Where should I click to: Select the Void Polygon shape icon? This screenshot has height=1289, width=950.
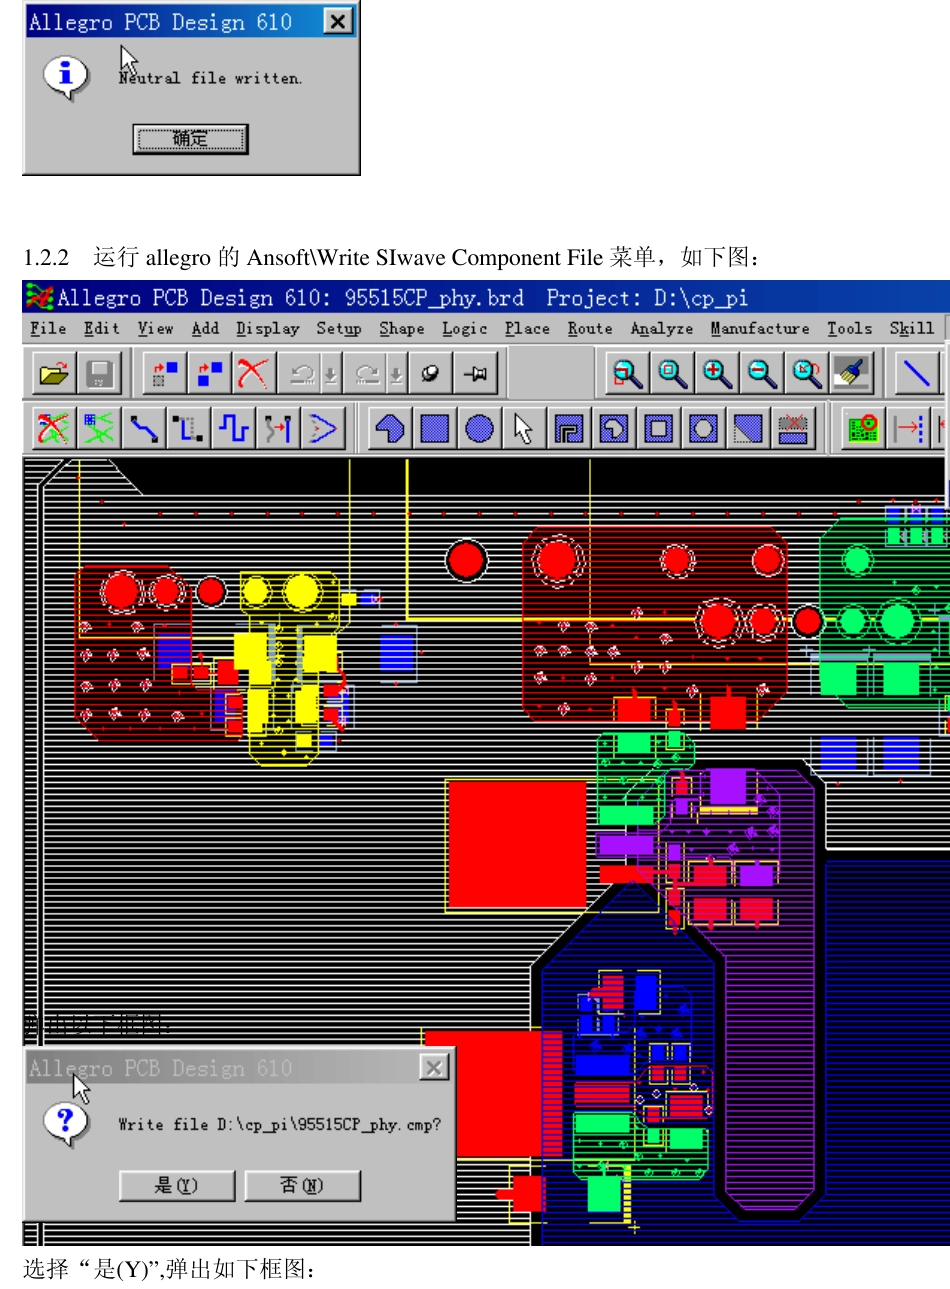point(614,429)
